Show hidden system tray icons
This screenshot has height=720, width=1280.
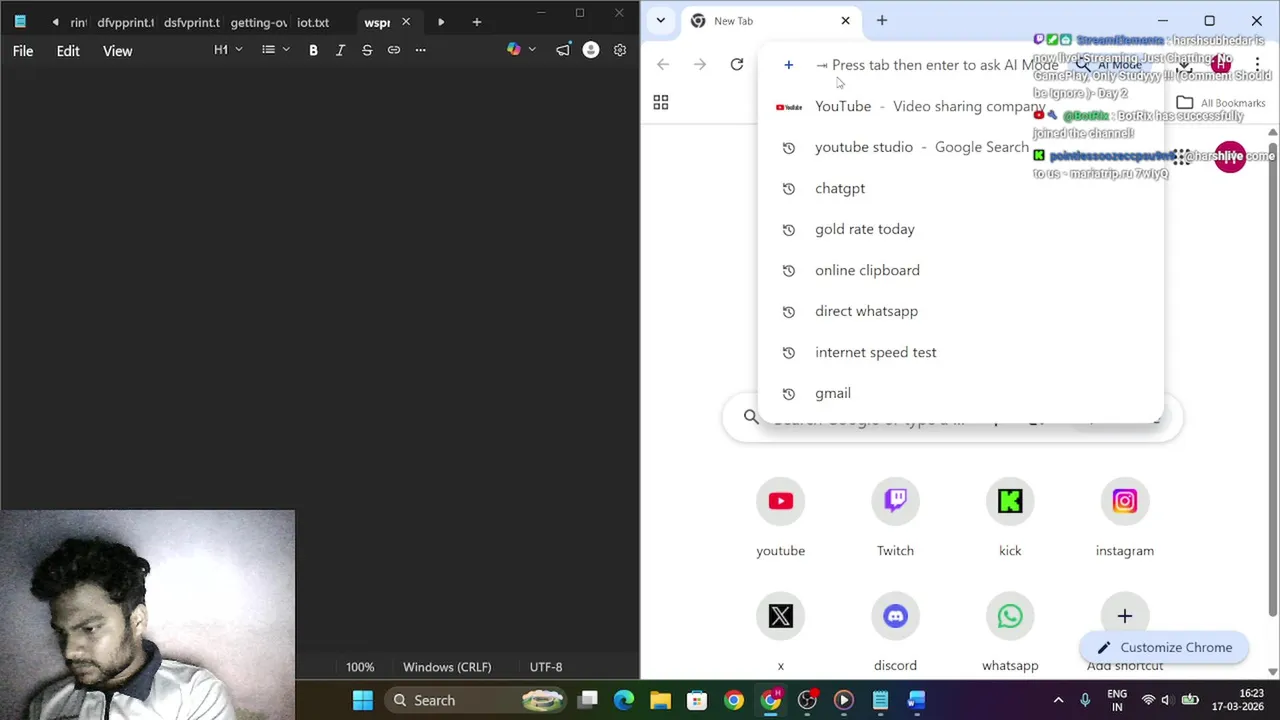tap(1058, 700)
